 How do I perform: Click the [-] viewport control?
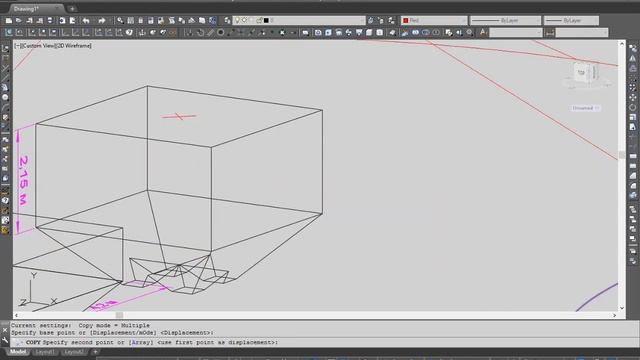pyautogui.click(x=17, y=46)
